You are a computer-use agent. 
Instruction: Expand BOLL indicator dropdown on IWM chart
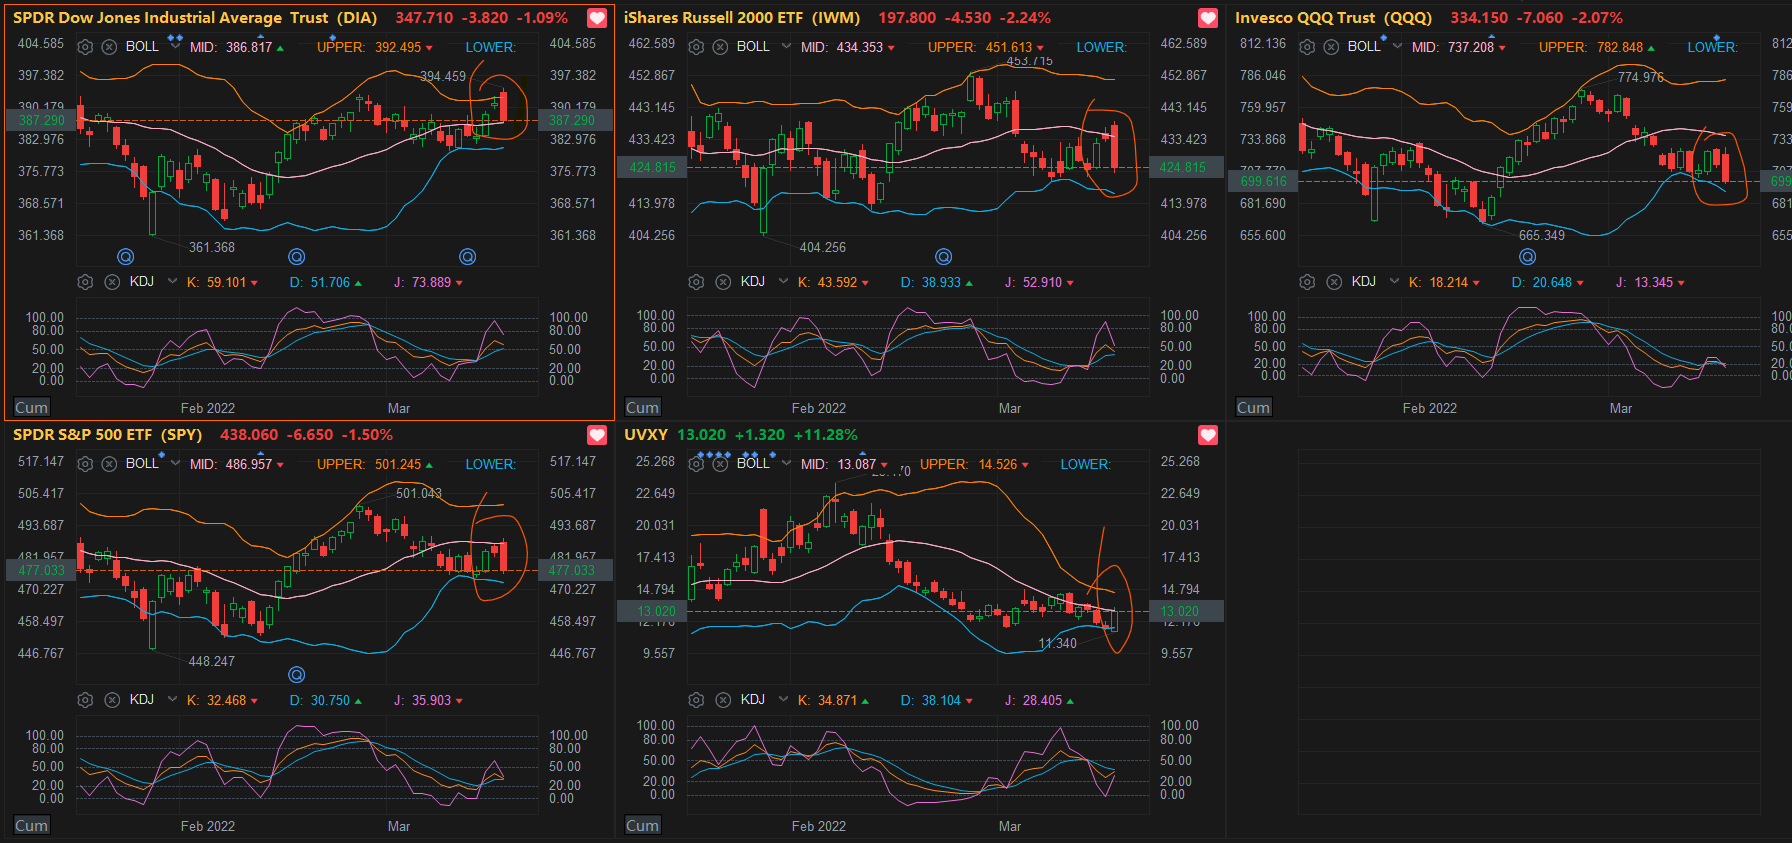(x=786, y=46)
